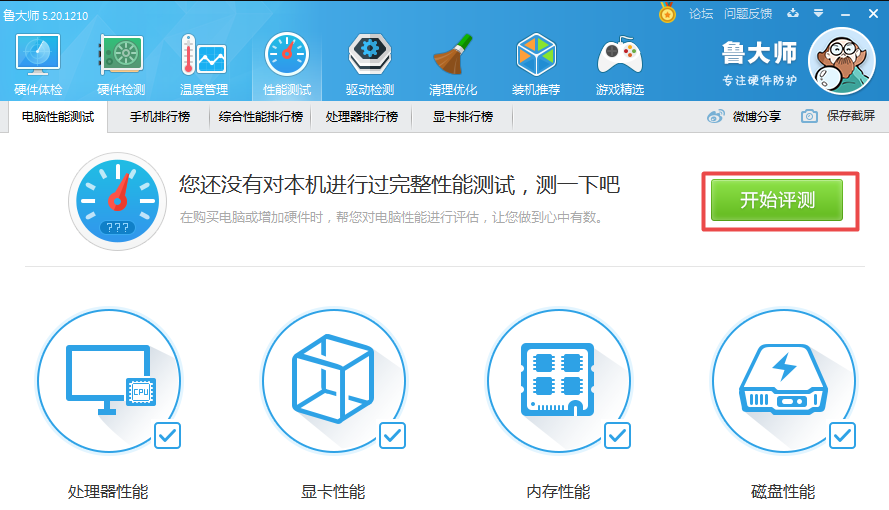The width and height of the screenshot is (889, 510).
Task: Uncheck the 磁盘性能 checkbox
Action: click(843, 435)
